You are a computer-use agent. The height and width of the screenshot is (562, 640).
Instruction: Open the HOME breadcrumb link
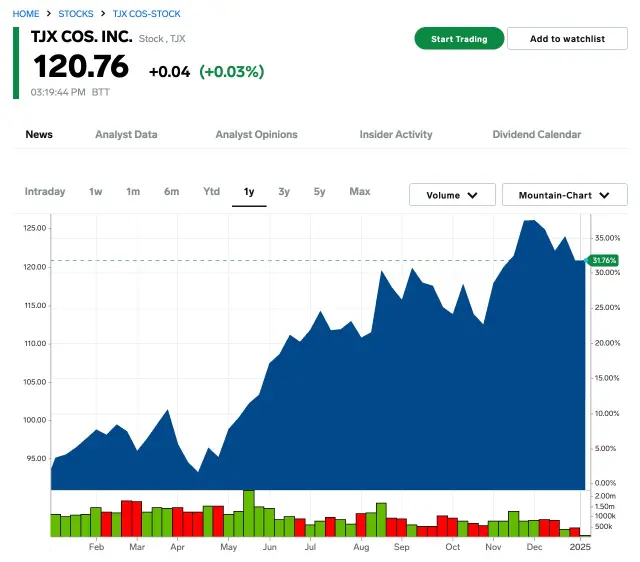point(26,14)
